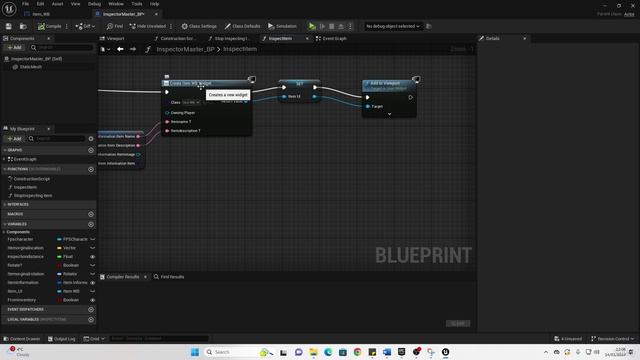This screenshot has height=360, width=640.
Task: Click Add button in My Blueprint panel
Action: point(14,138)
